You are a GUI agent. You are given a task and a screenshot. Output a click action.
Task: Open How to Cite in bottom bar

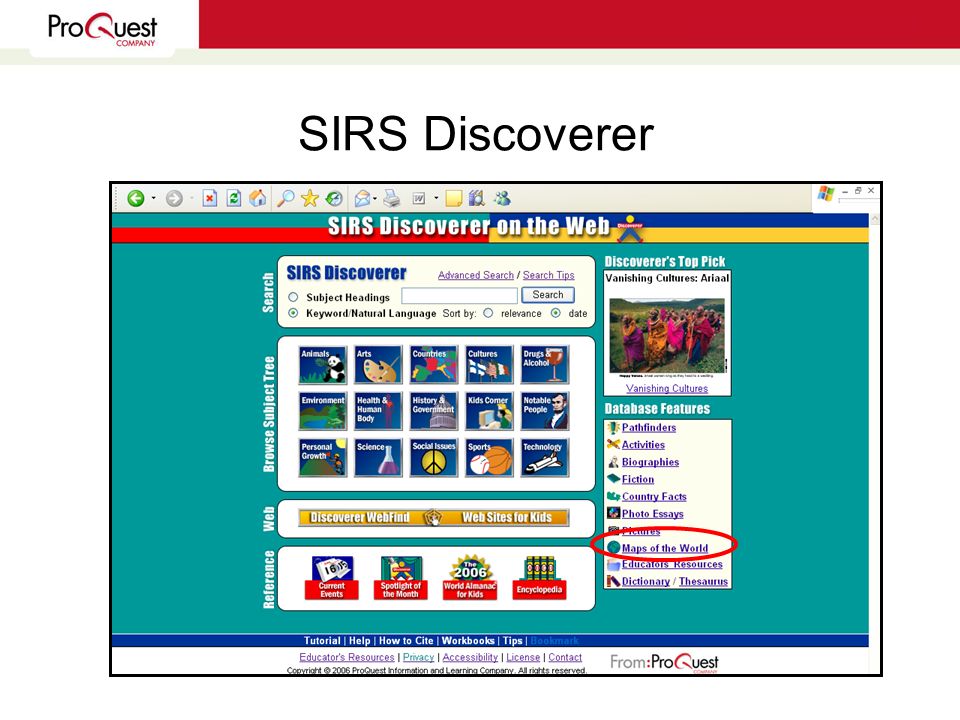[406, 640]
